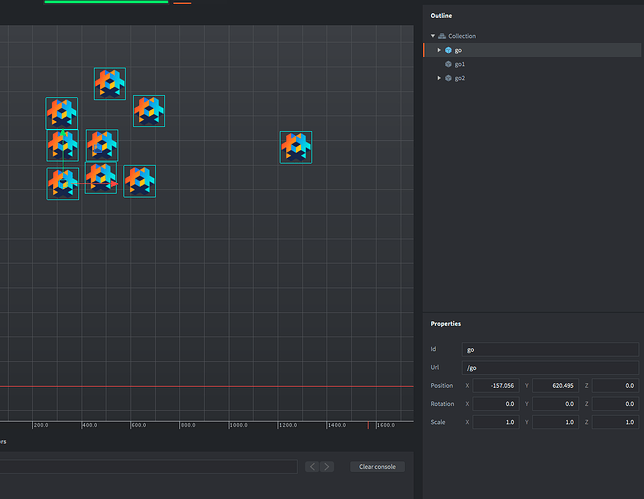Select go2 in the Outline tree

click(x=460, y=78)
